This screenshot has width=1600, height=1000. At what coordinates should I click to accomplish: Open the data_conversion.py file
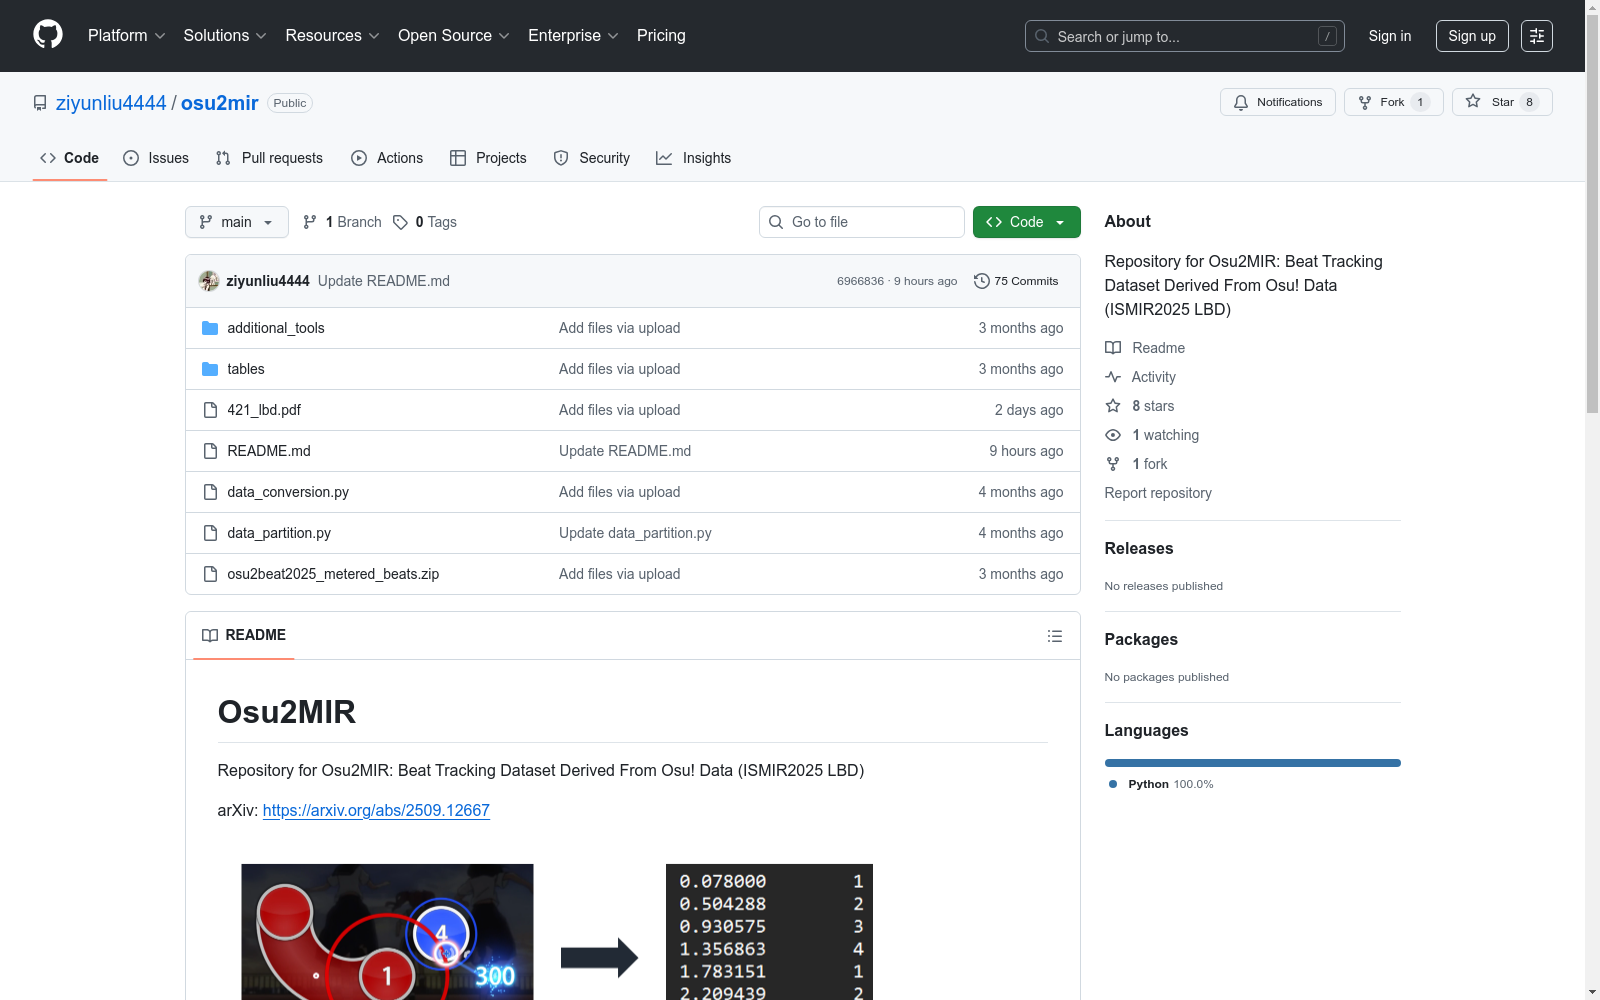coord(288,492)
